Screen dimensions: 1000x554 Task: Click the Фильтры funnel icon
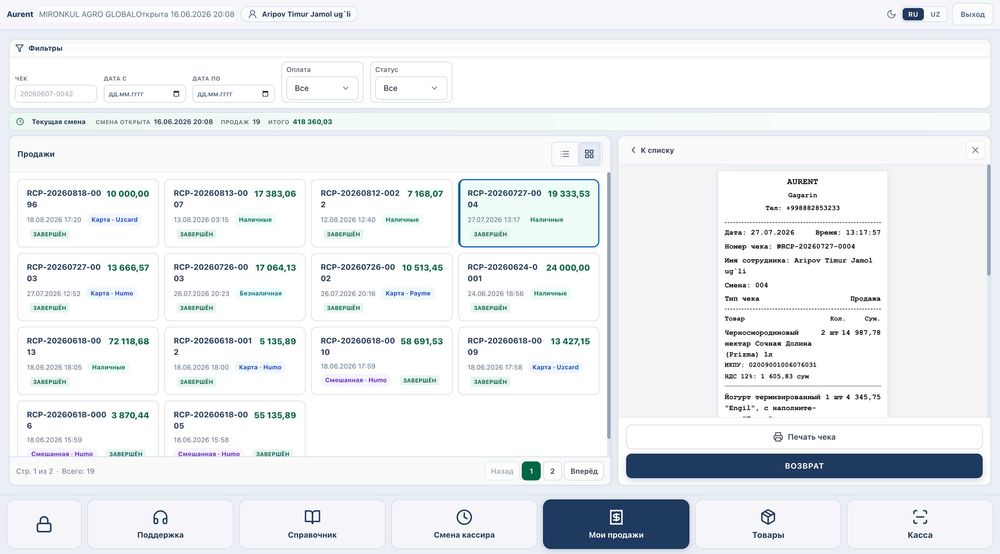[x=20, y=48]
